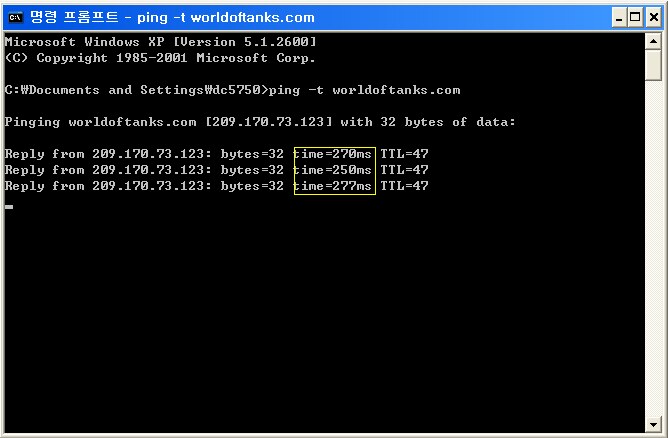The height and width of the screenshot is (438, 668).
Task: Click bytes=32 on the third reply line
Action: tap(252, 186)
